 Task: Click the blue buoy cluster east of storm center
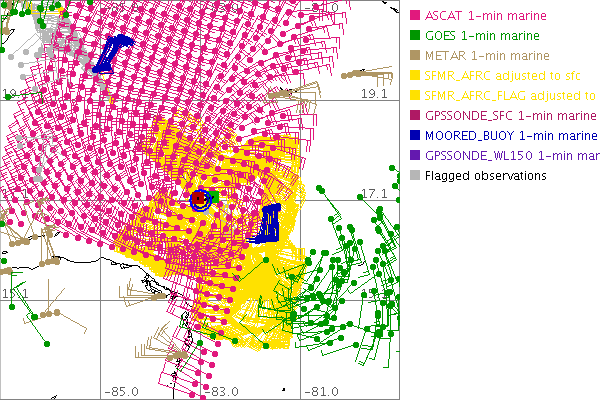coord(268,225)
